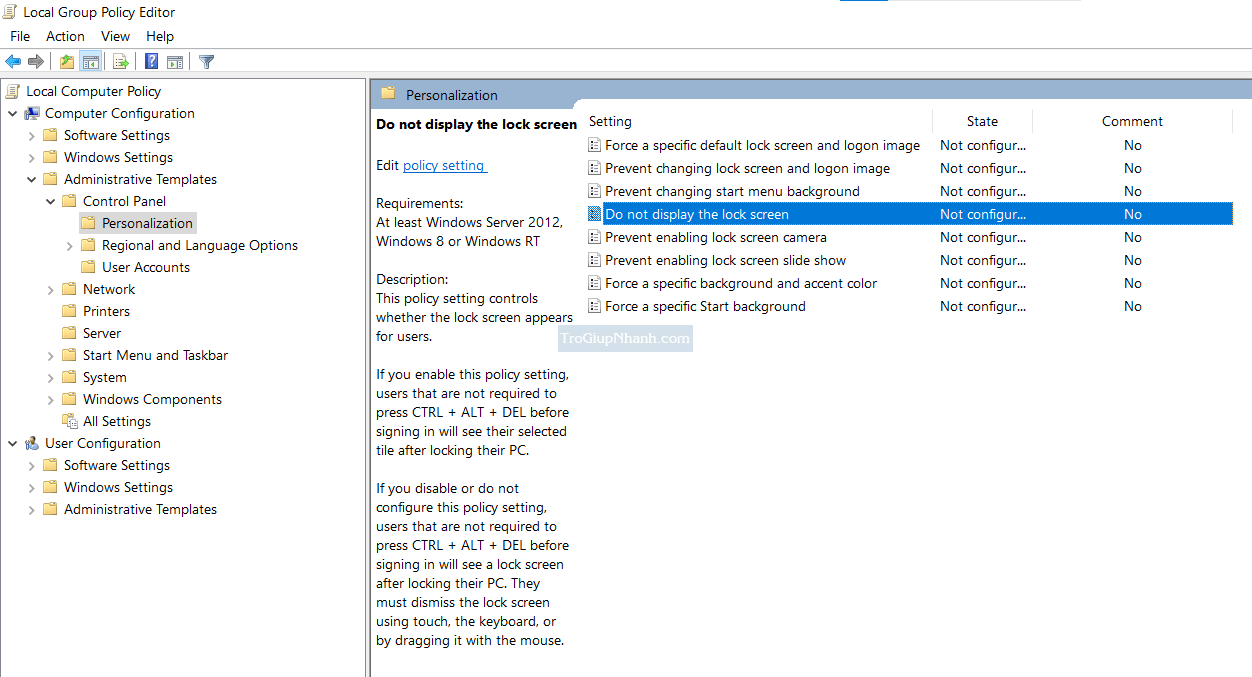The image size is (1252, 677).
Task: Select 'Prevent enabling lock screen camera' policy
Action: tap(715, 238)
